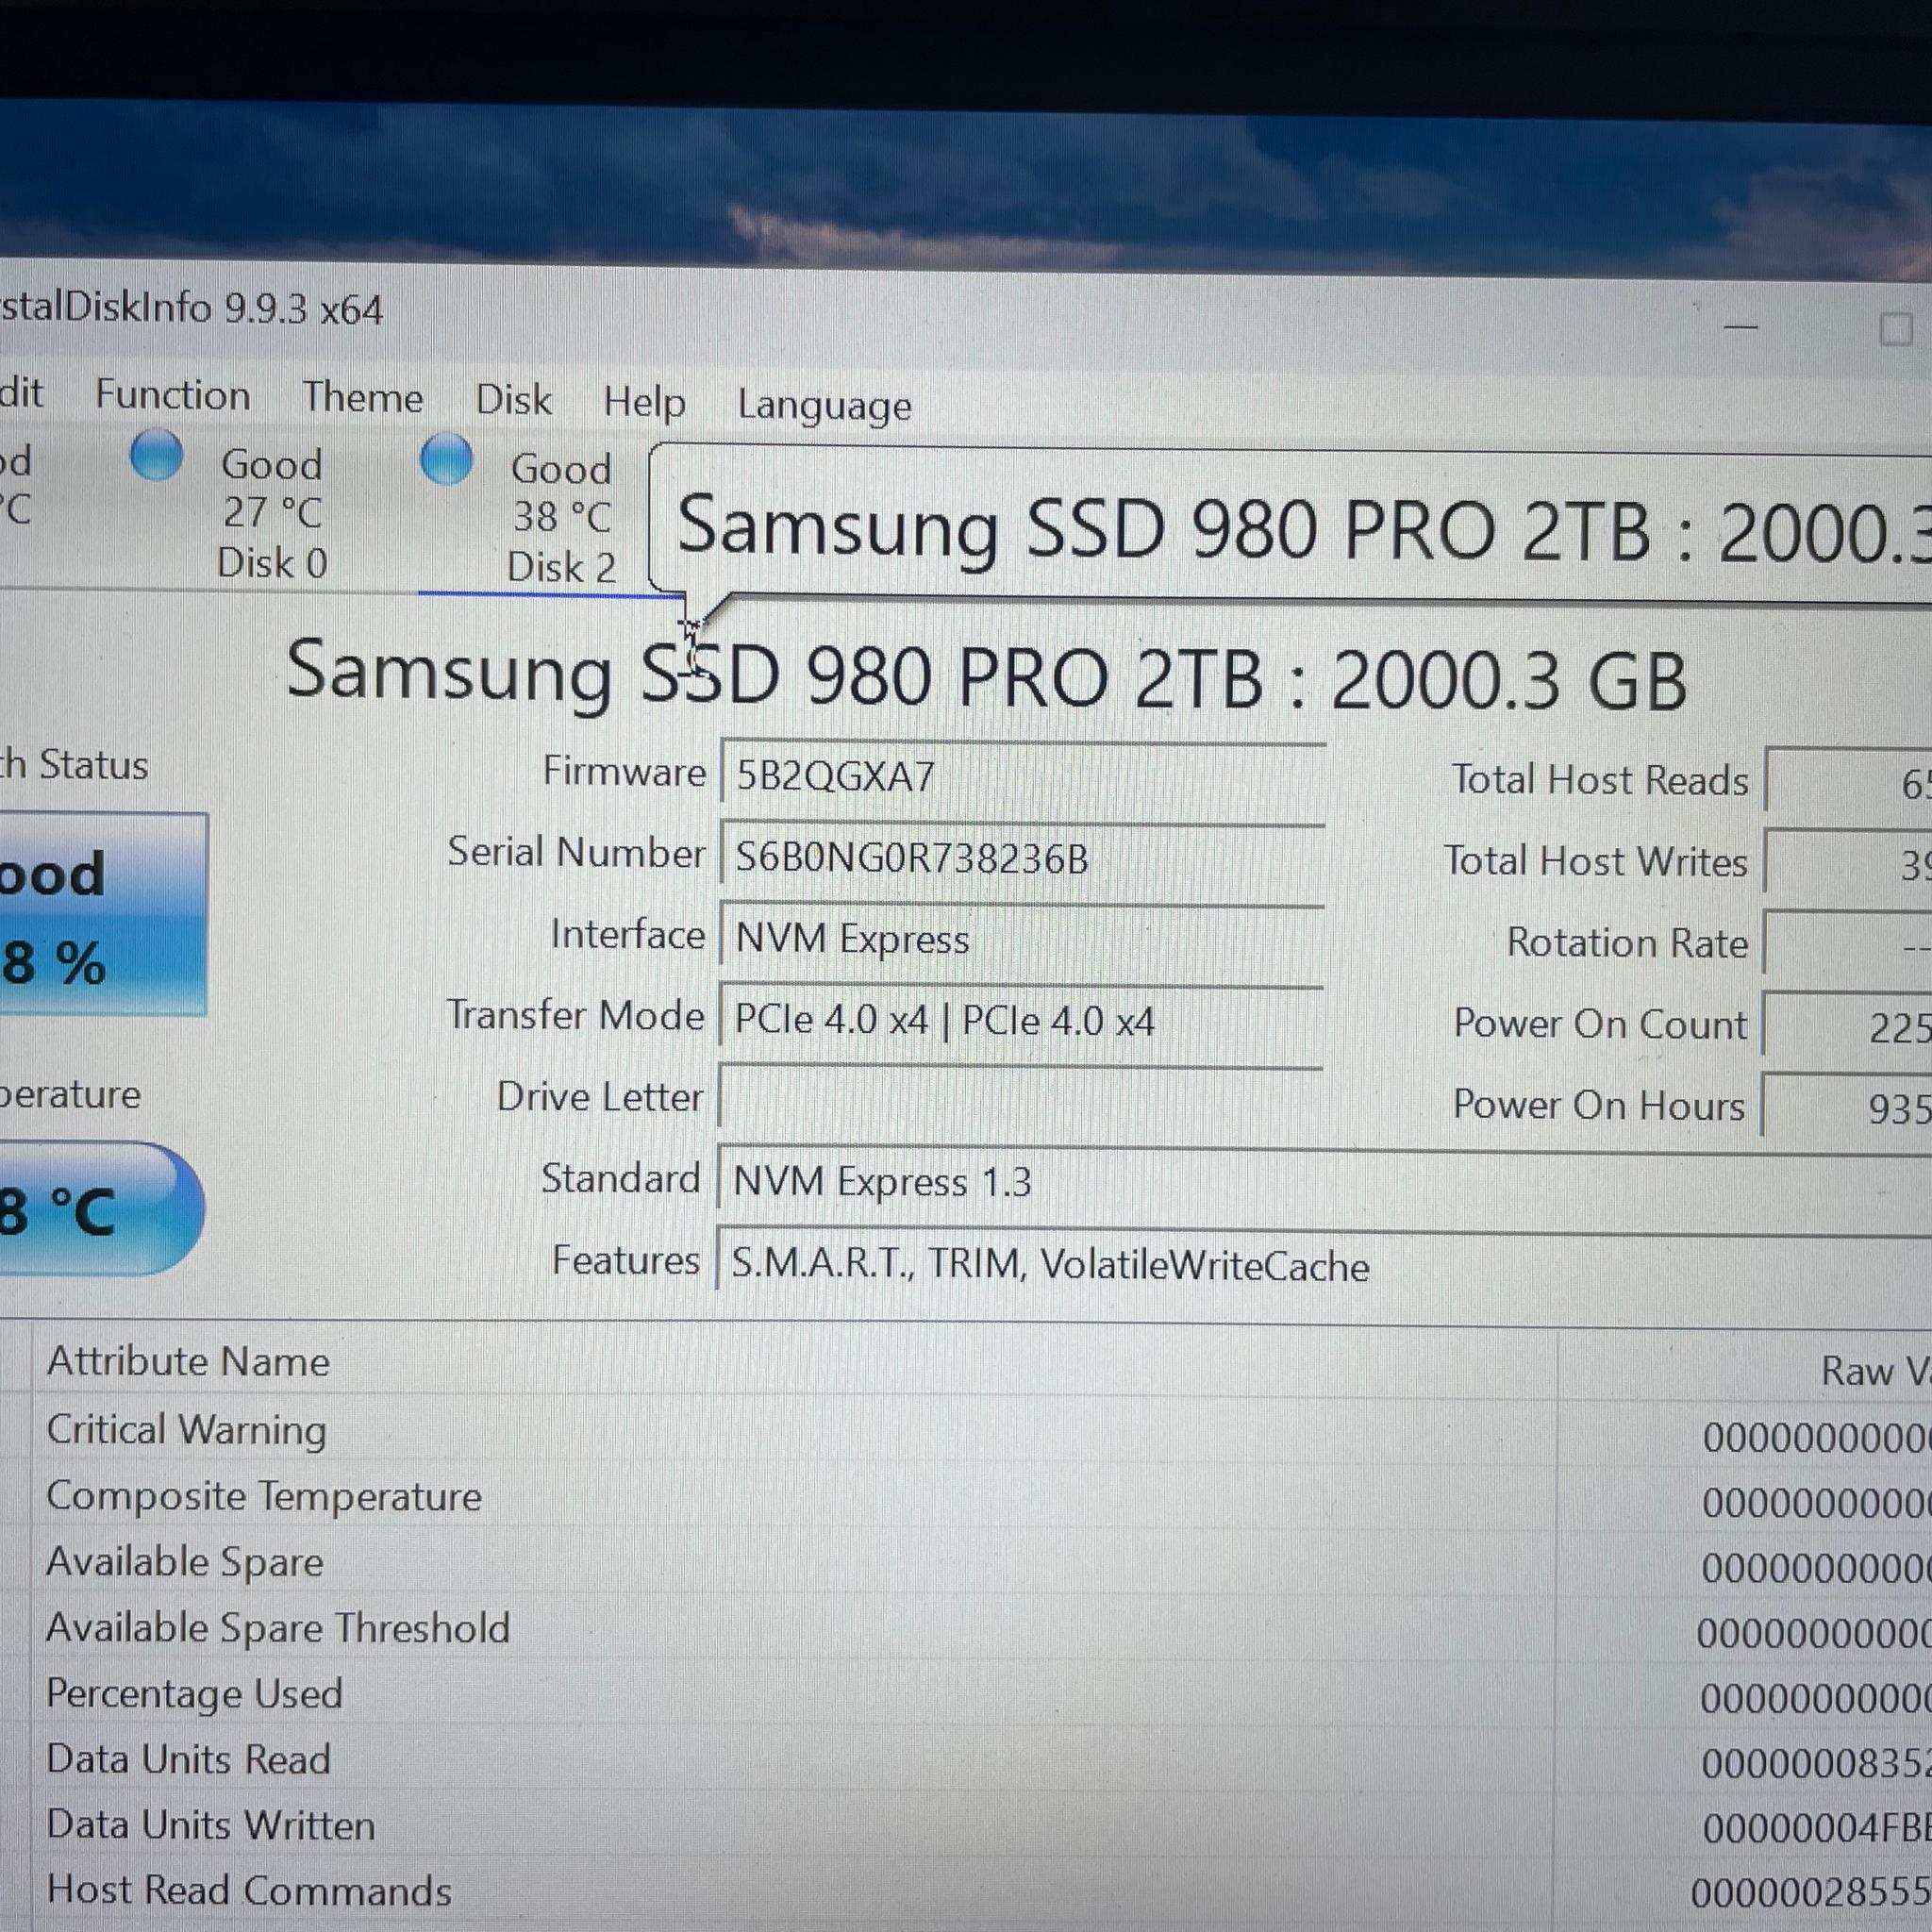Viewport: 1932px width, 1932px height.
Task: Maximize the CrystalDiskInfo window
Action: [x=1895, y=329]
